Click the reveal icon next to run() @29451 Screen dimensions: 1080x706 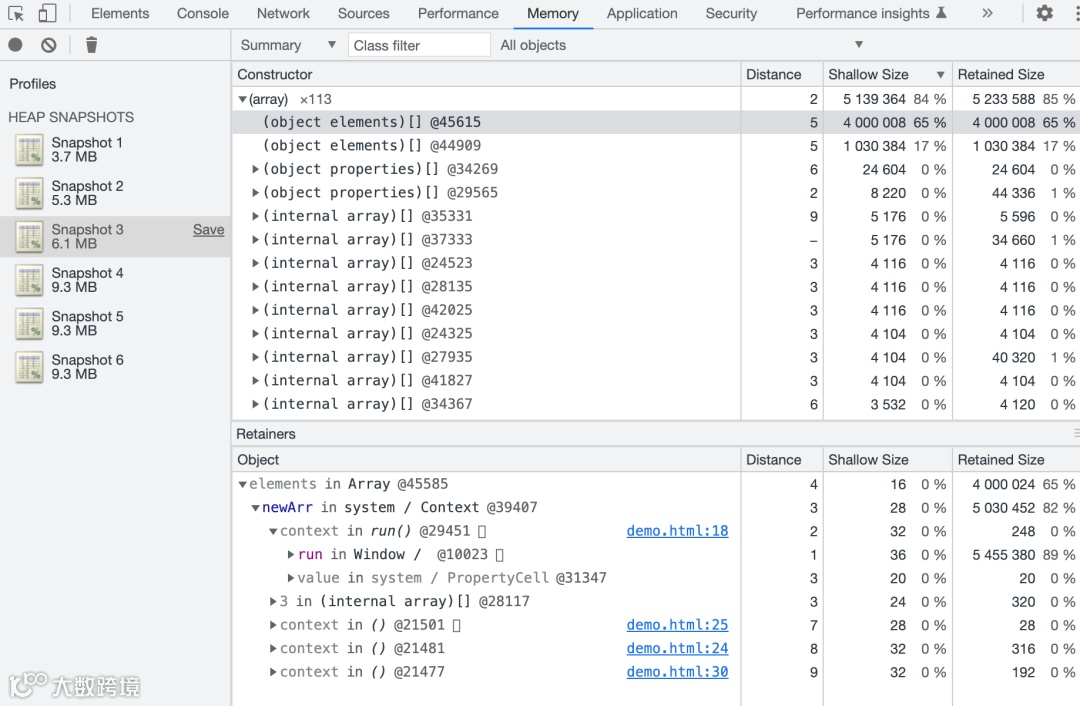coord(482,531)
